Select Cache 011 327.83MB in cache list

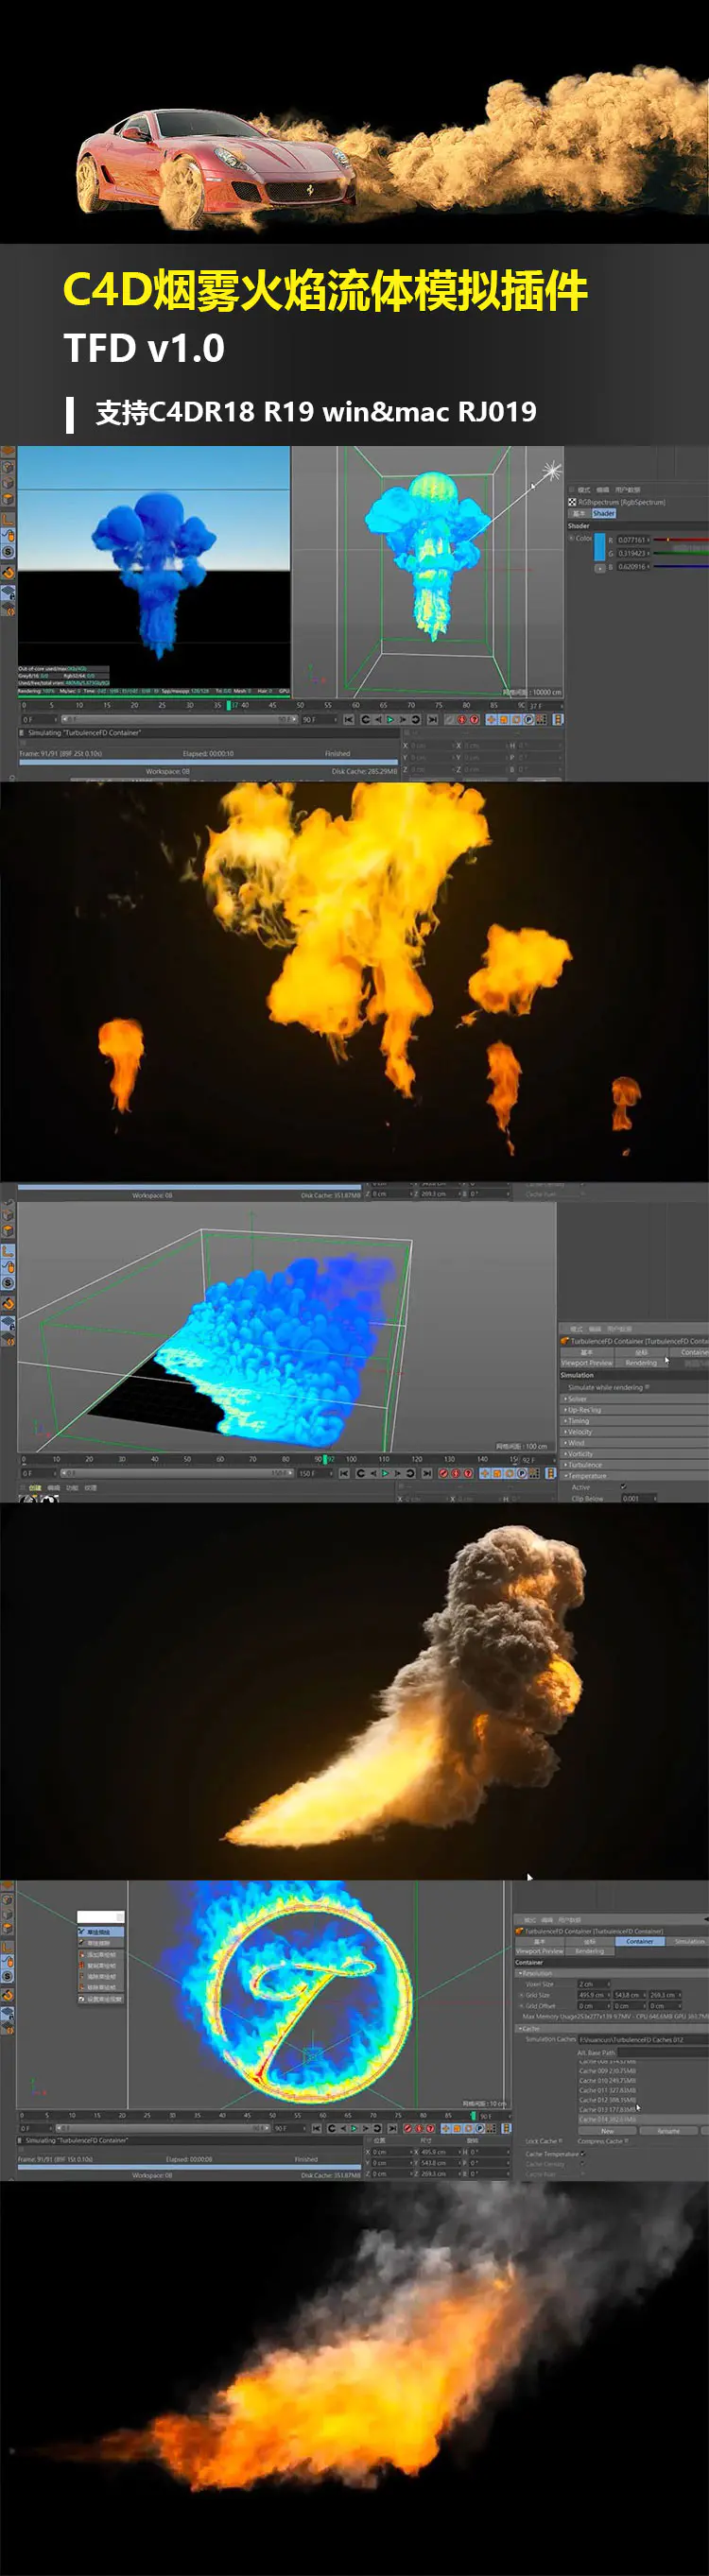coord(608,2091)
